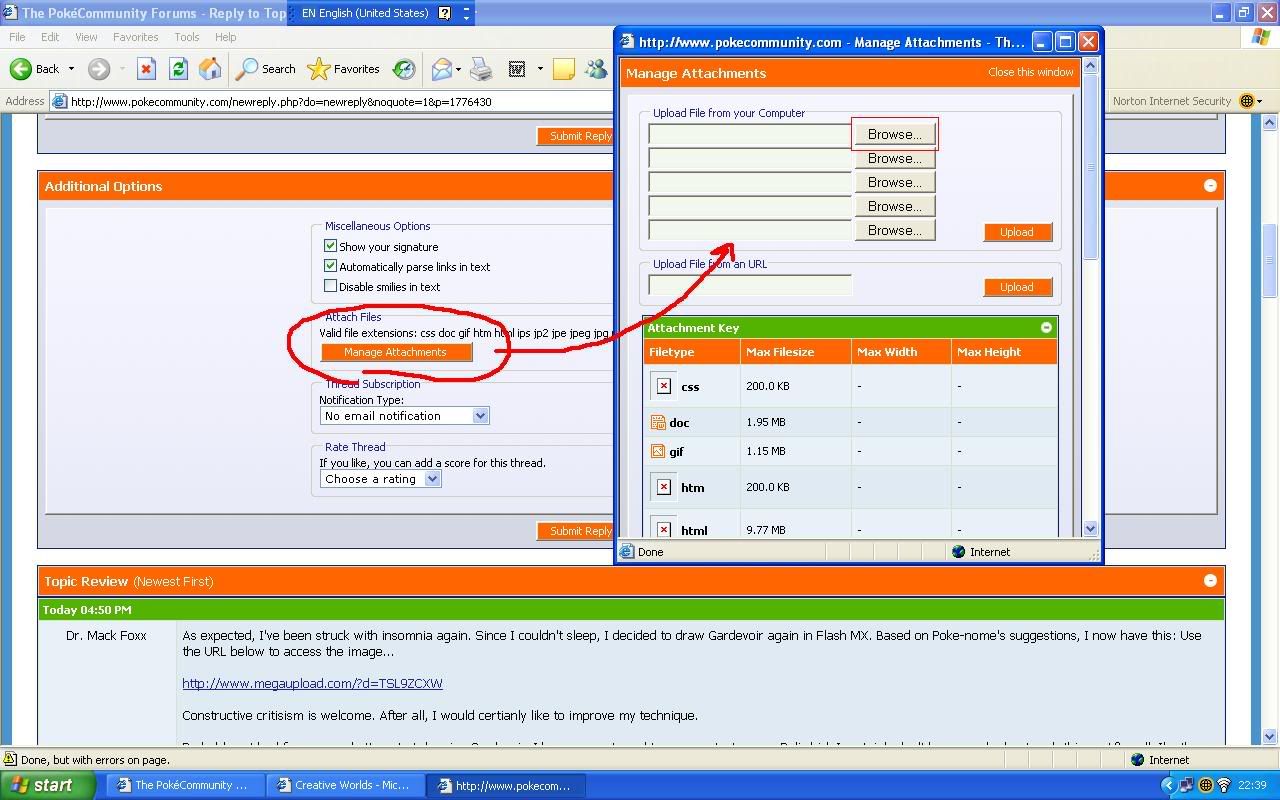Open the Help menu

click(x=225, y=37)
